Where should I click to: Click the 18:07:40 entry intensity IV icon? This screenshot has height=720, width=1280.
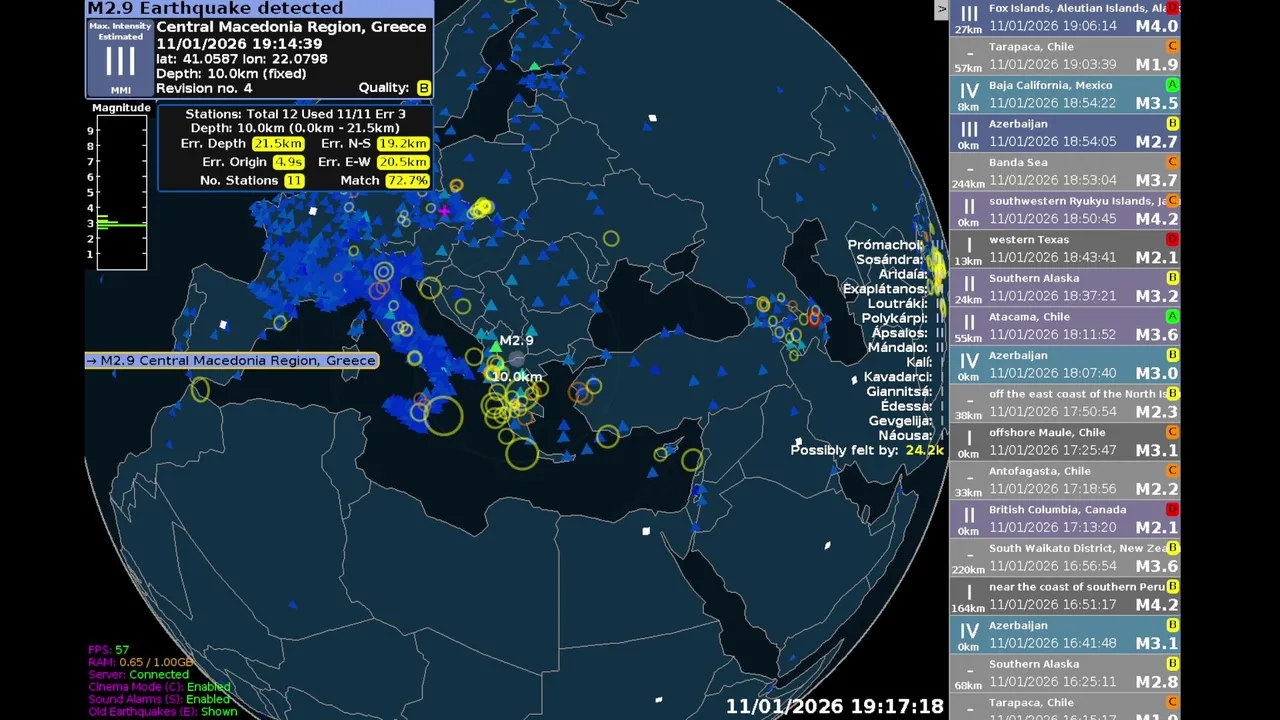(x=969, y=361)
